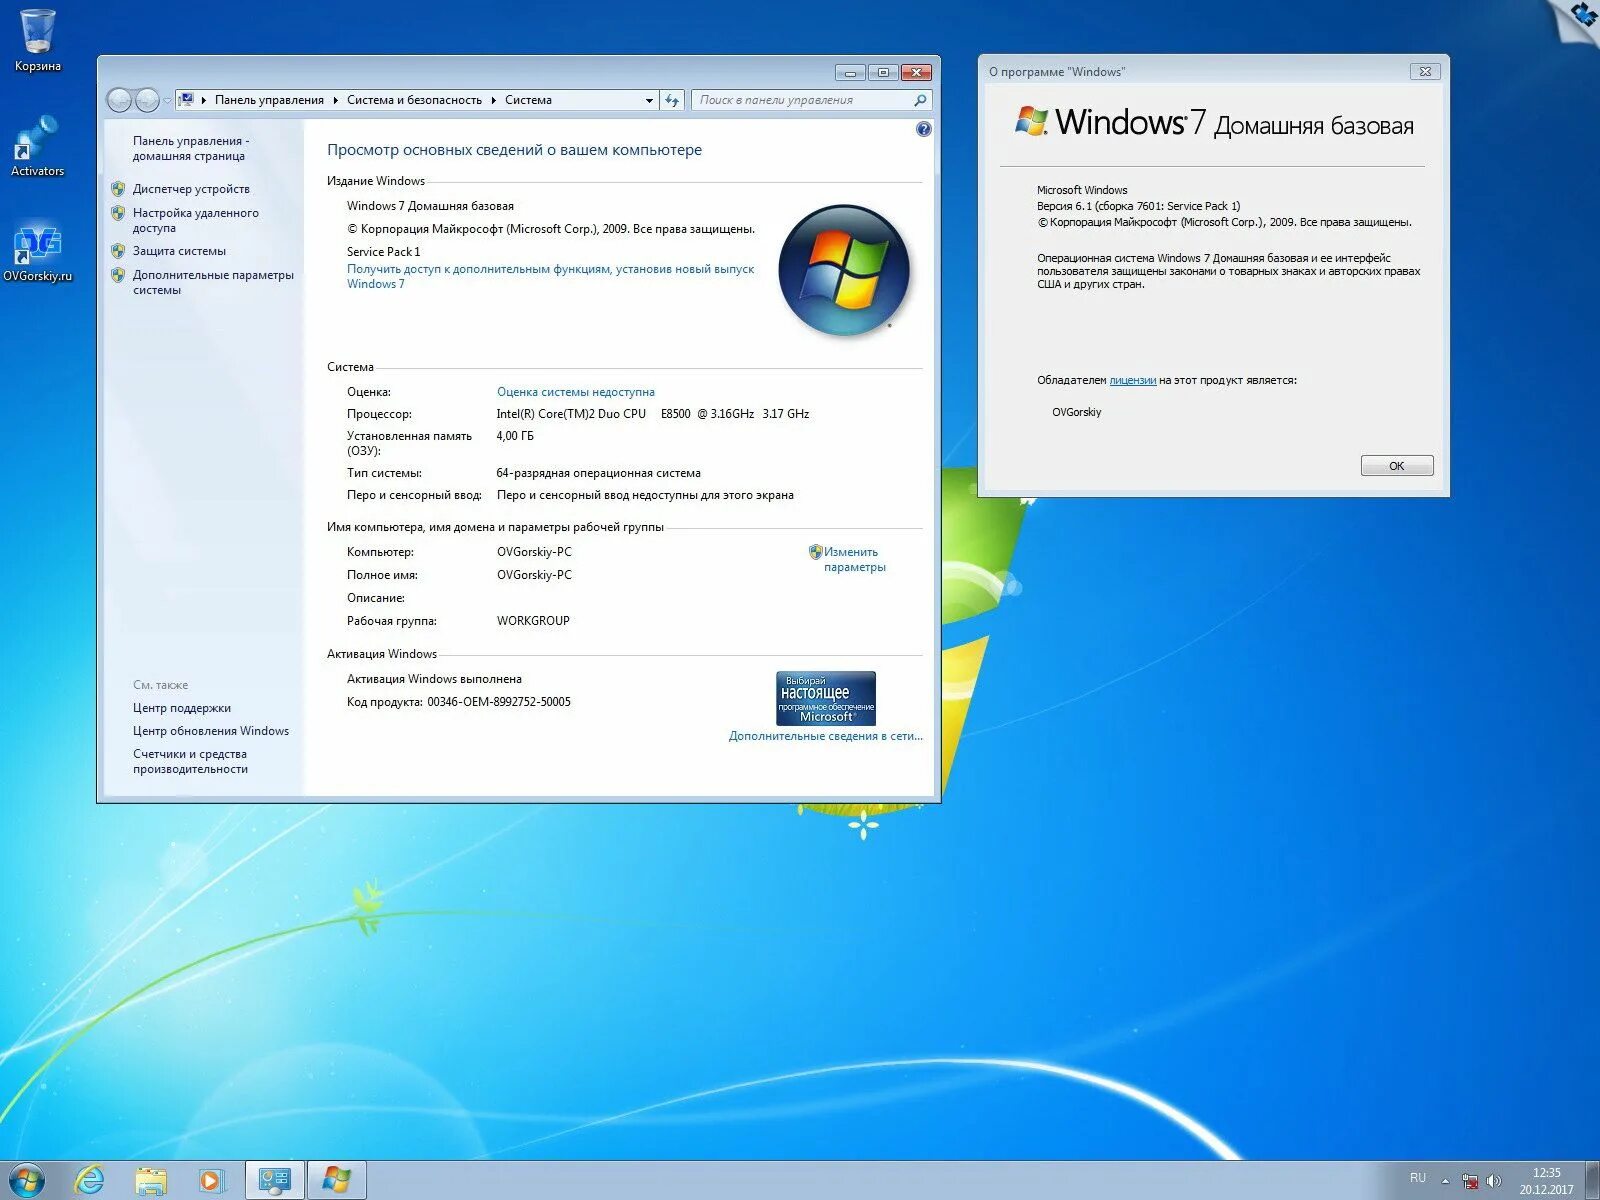Open the Start menu button

tap(27, 1180)
